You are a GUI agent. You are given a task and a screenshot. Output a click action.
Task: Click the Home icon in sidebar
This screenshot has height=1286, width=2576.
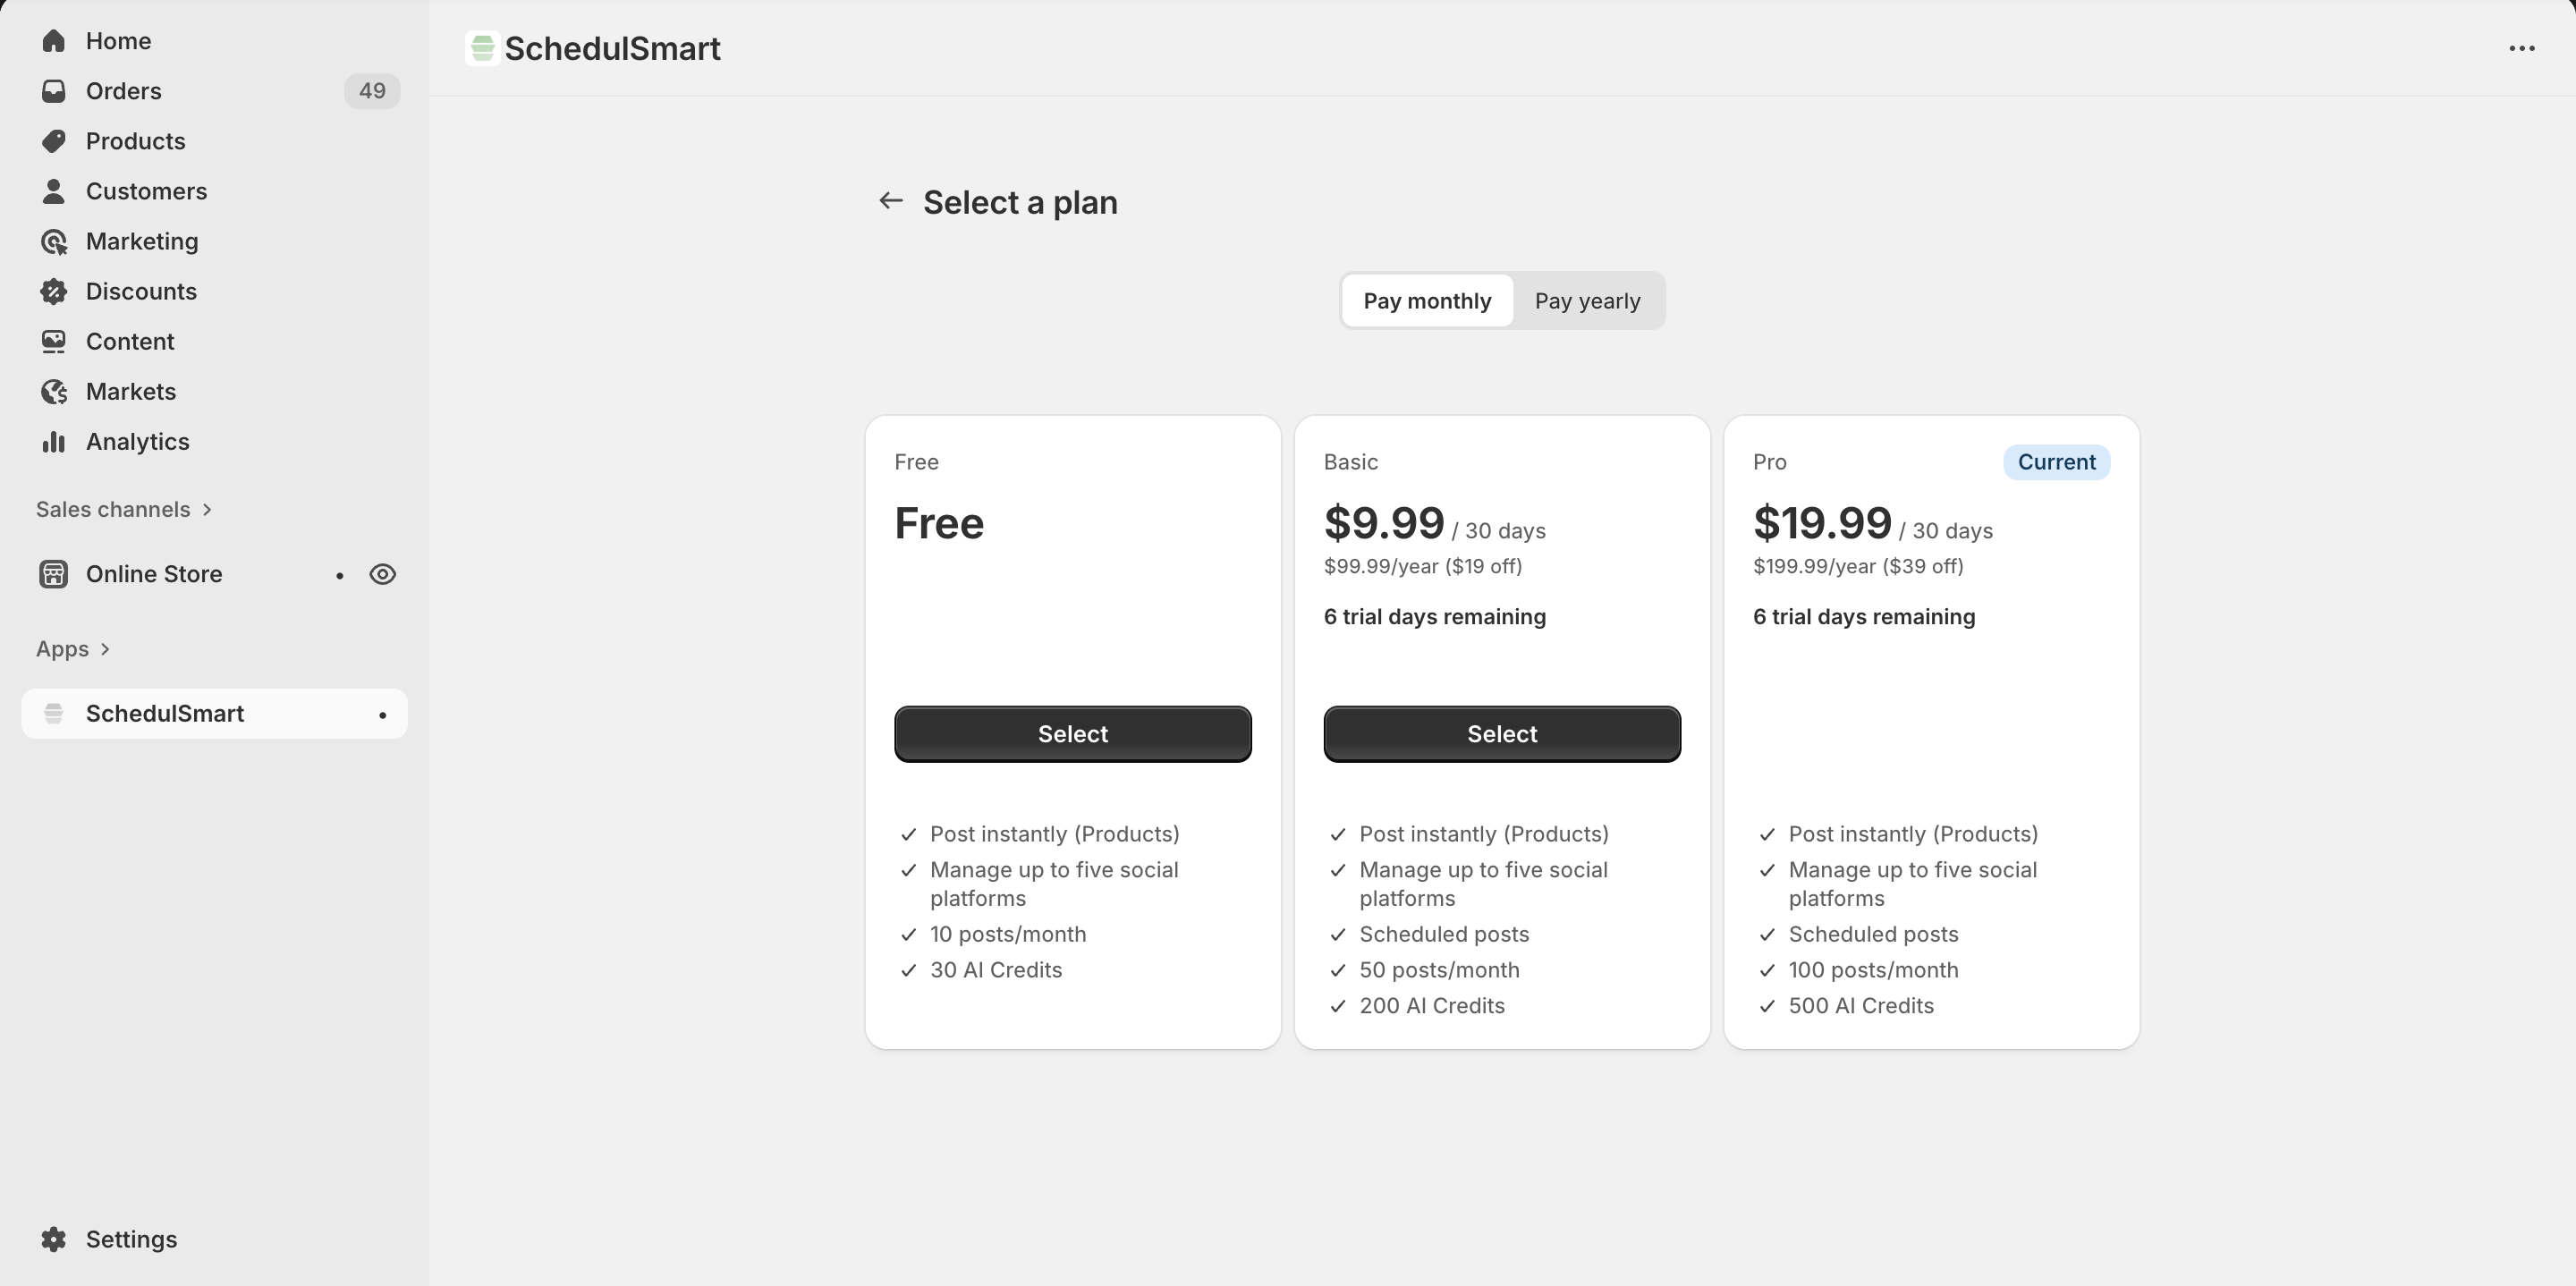tap(54, 41)
